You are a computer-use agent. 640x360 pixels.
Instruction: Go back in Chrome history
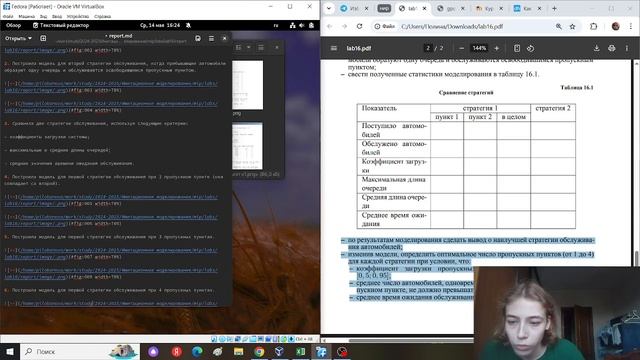[x=330, y=26]
